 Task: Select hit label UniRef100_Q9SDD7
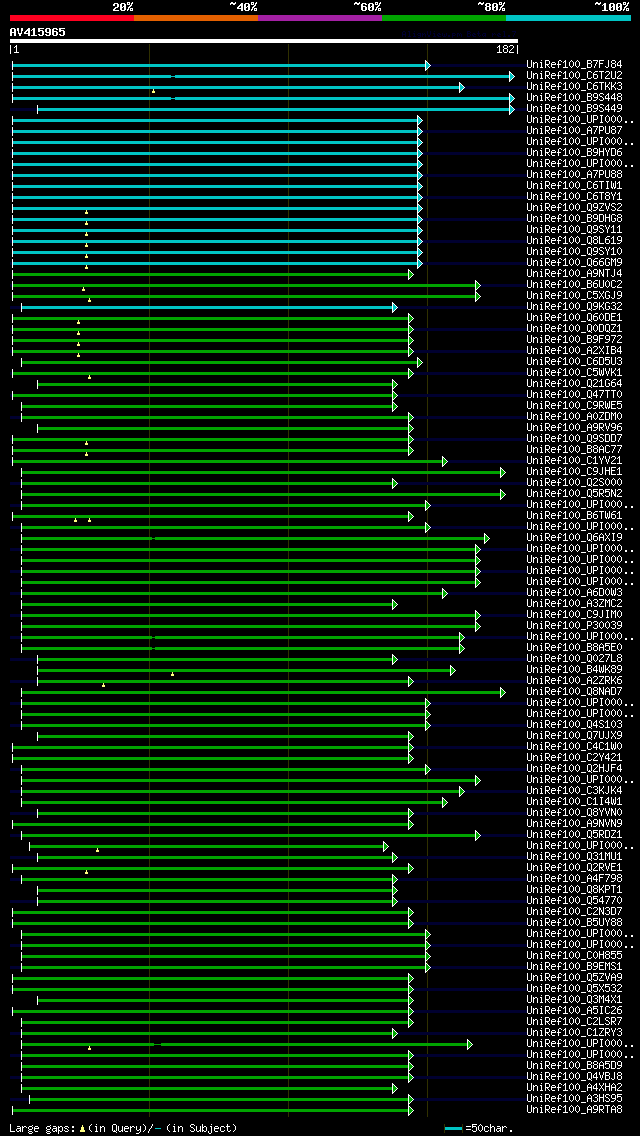click(x=574, y=438)
